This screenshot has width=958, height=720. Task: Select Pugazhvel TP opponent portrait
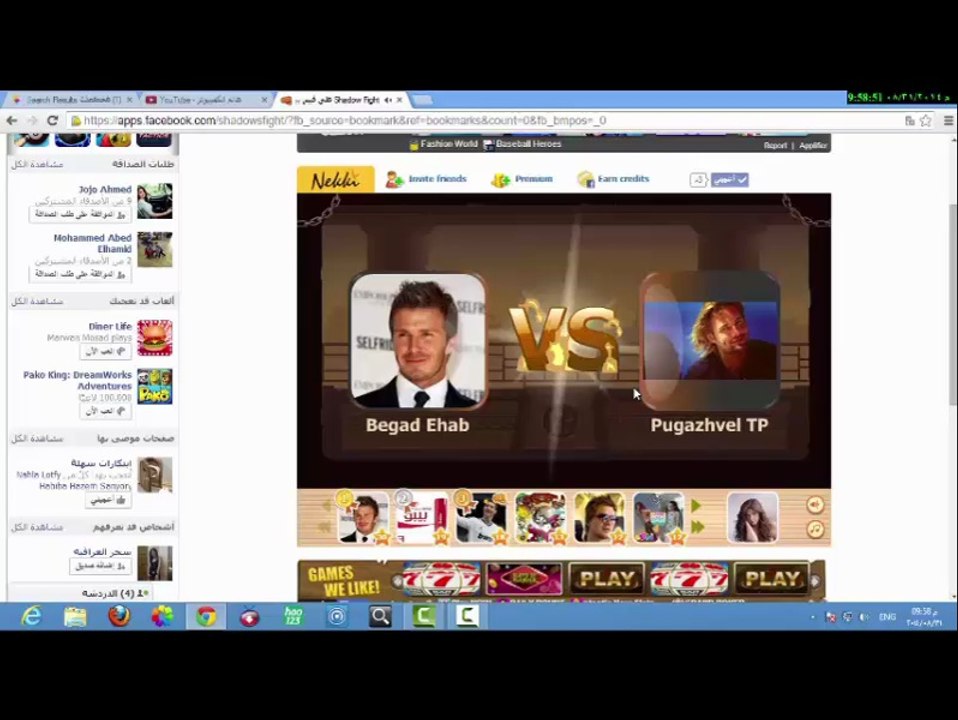coord(709,341)
